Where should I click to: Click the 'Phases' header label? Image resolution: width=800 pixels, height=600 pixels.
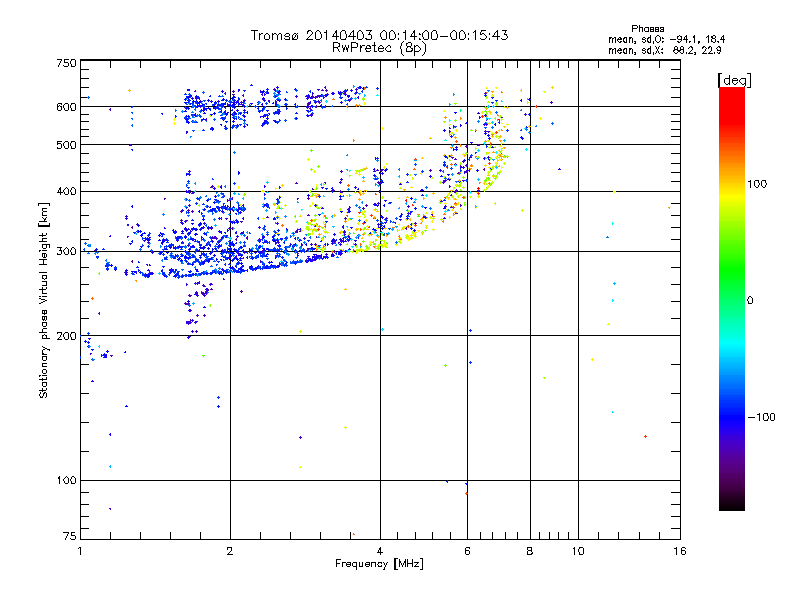(x=647, y=29)
